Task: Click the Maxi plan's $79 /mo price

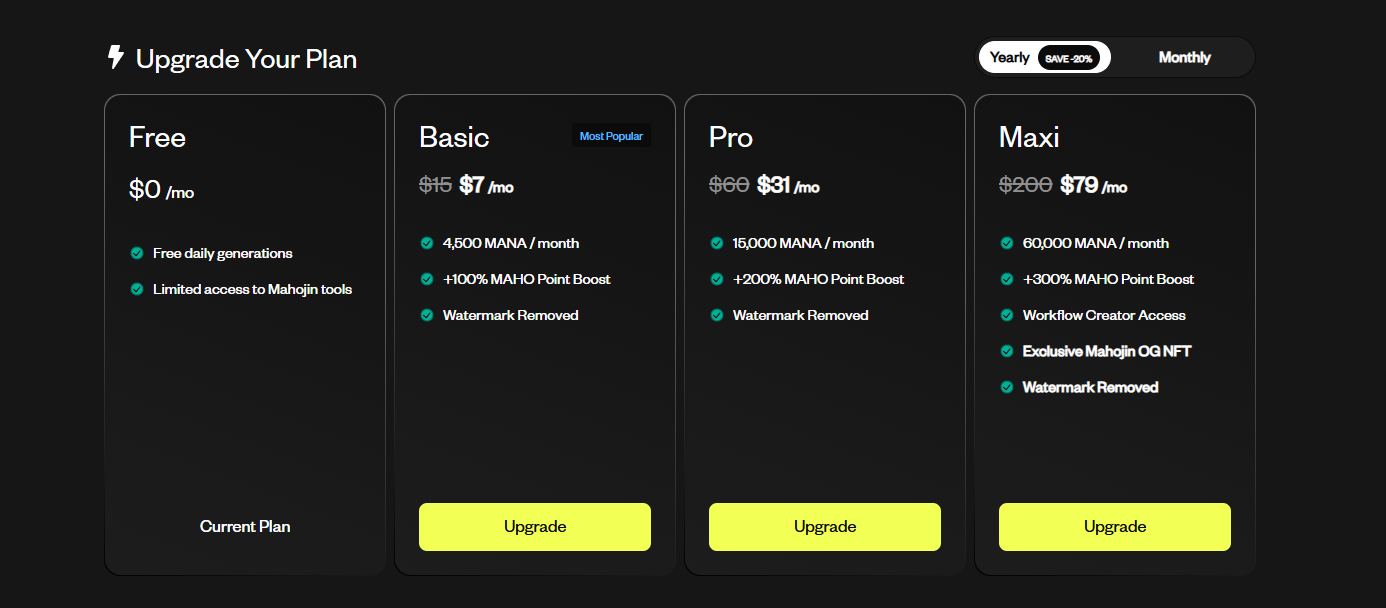Action: coord(1093,185)
